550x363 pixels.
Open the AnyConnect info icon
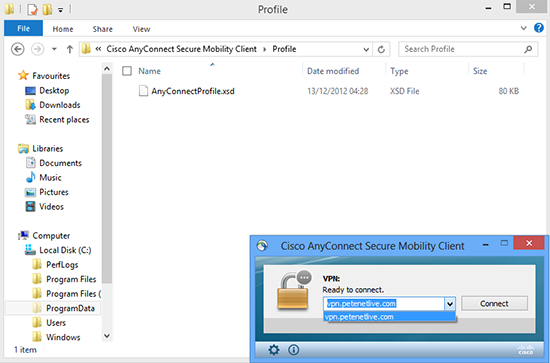click(x=294, y=349)
